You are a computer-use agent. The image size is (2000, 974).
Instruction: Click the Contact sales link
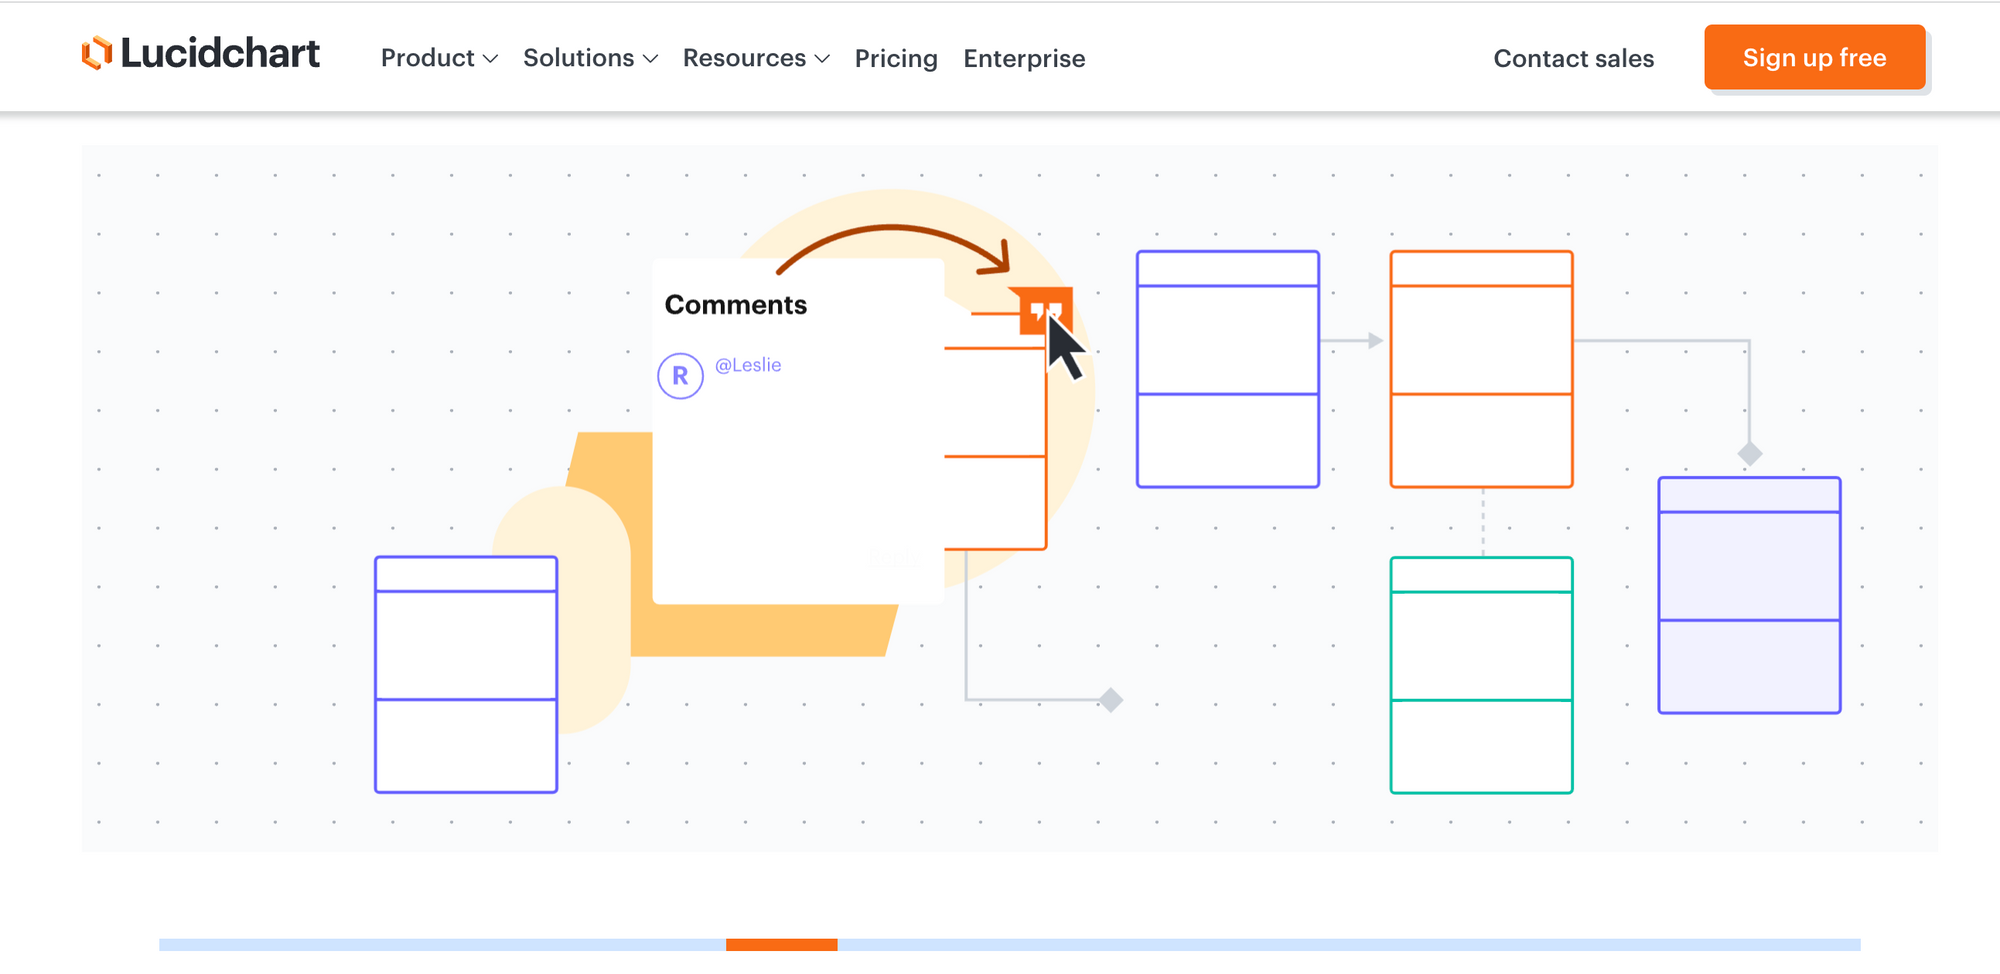click(1573, 58)
